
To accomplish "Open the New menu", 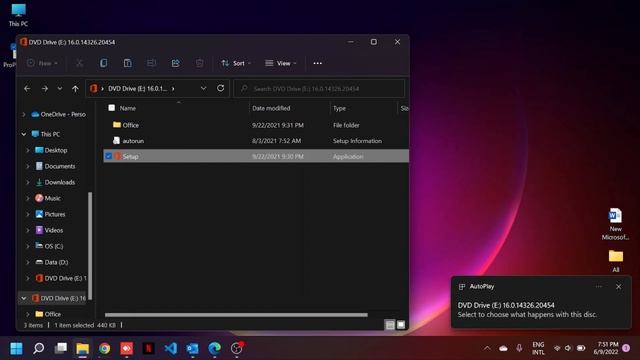I will click(x=42, y=63).
